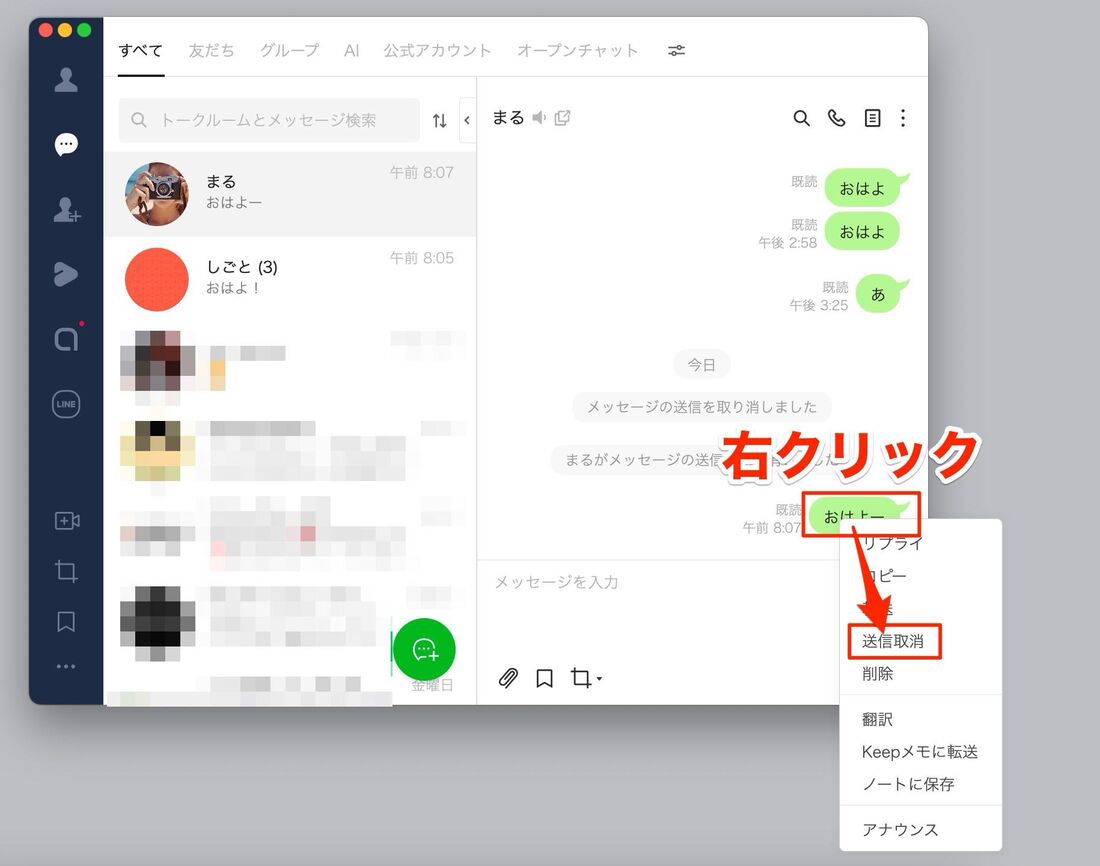This screenshot has width=1100, height=866.
Task: Attach a file using paperclip icon
Action: [x=508, y=678]
